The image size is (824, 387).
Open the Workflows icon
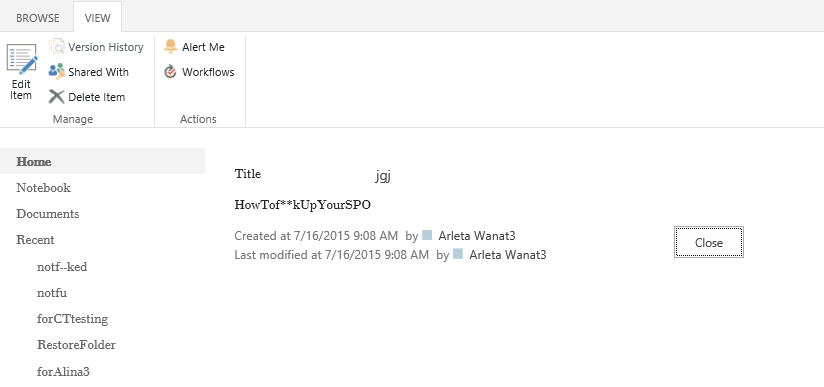[170, 72]
